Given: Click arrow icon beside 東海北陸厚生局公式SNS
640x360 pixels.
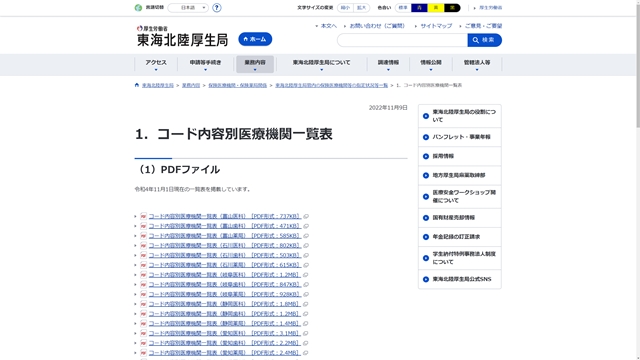Looking at the screenshot, I should tap(426, 280).
